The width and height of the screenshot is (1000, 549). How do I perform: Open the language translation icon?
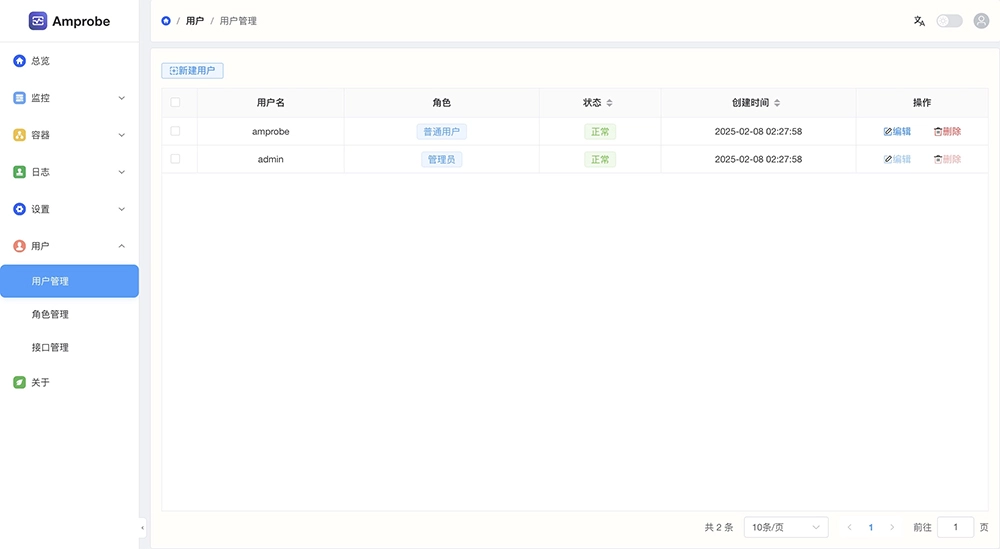(x=919, y=21)
